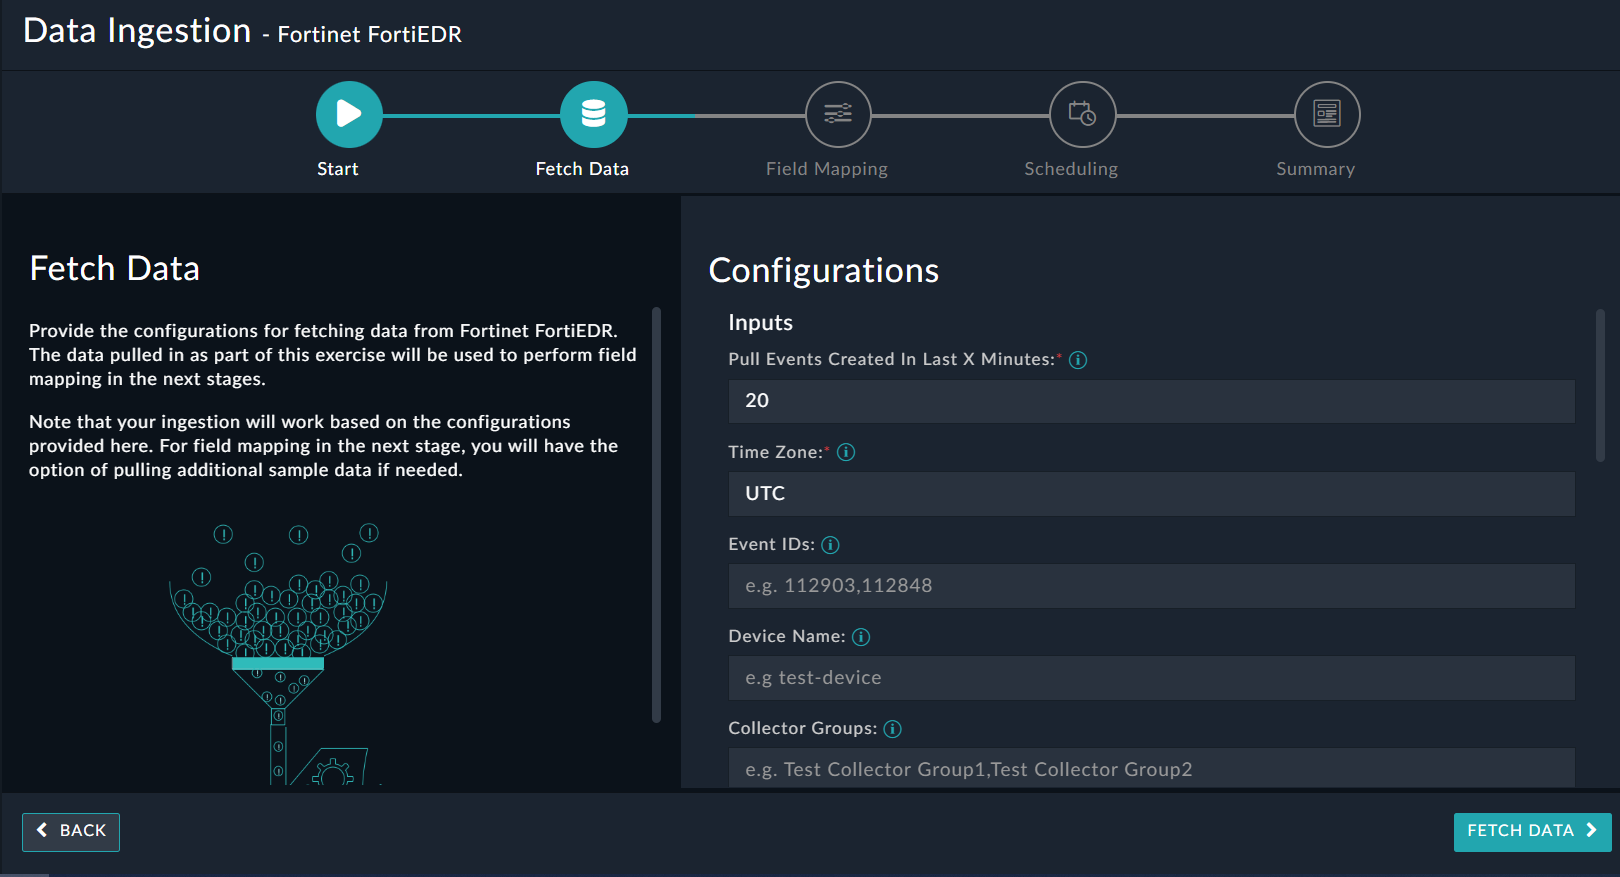
Task: Show info for Pull Events Created field
Action: [x=1078, y=360]
